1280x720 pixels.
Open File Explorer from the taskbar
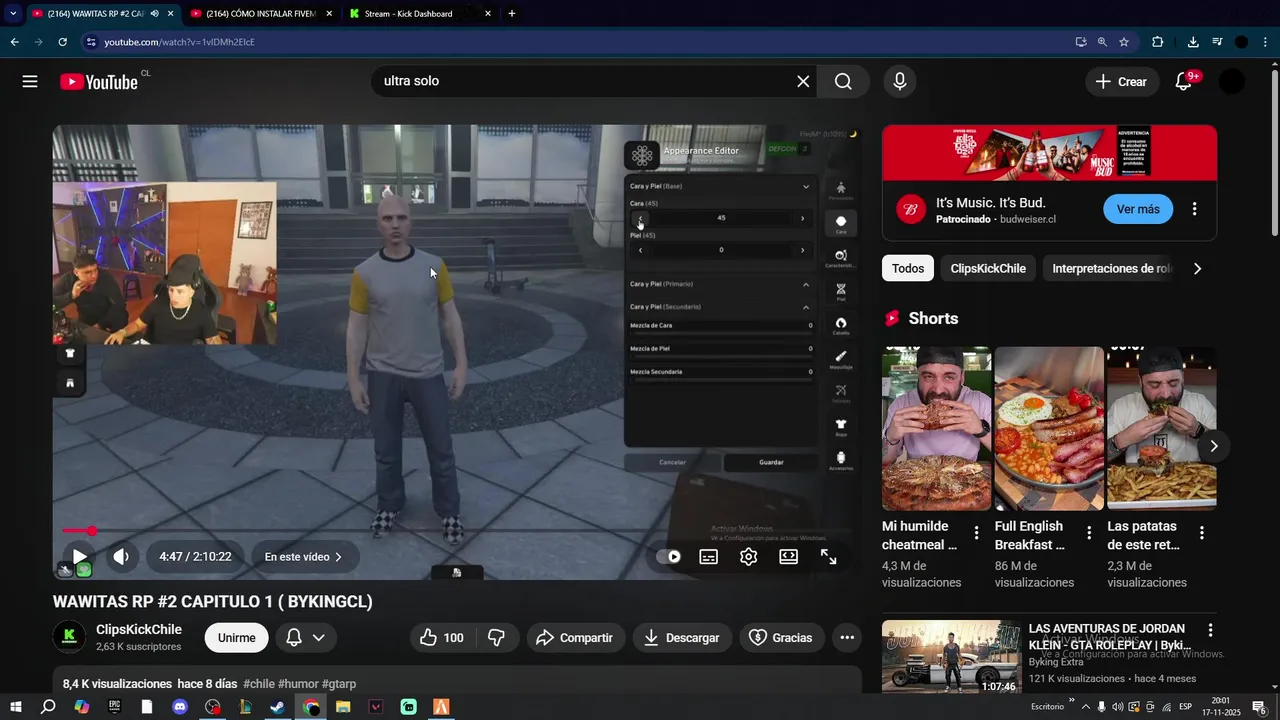[343, 707]
